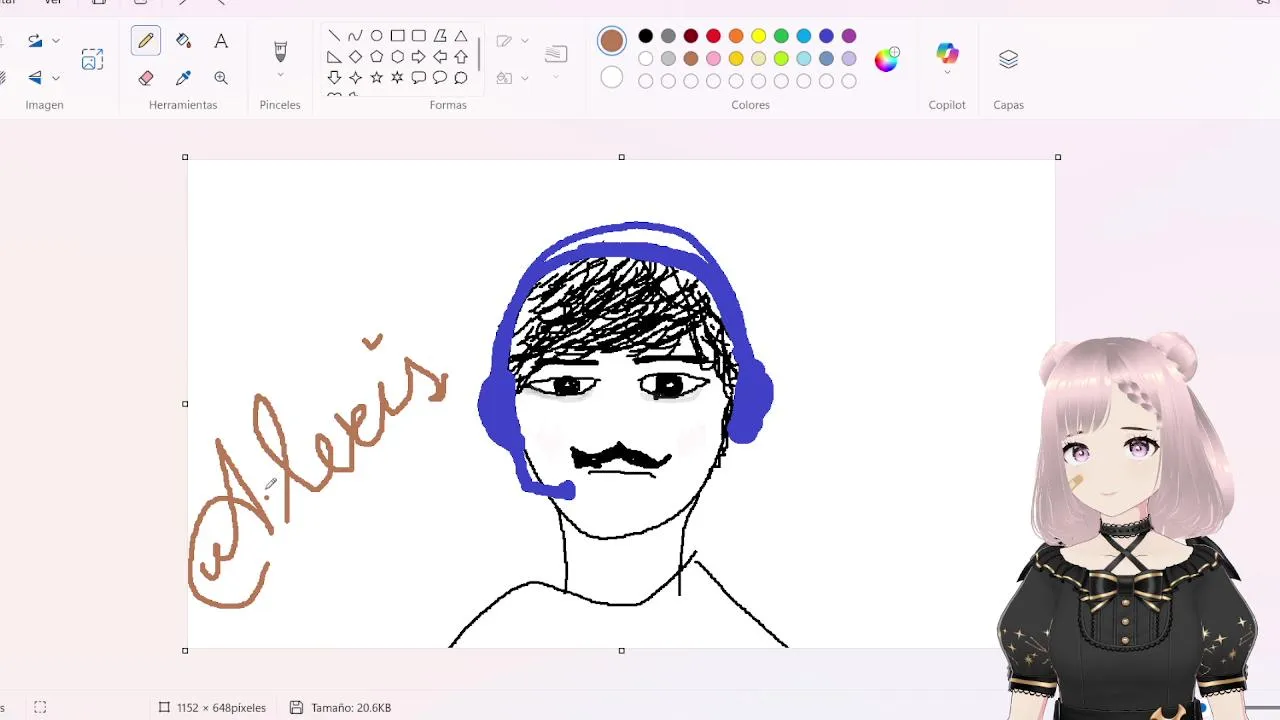
Task: Select the Color picker eyedropper tool
Action: coord(183,78)
